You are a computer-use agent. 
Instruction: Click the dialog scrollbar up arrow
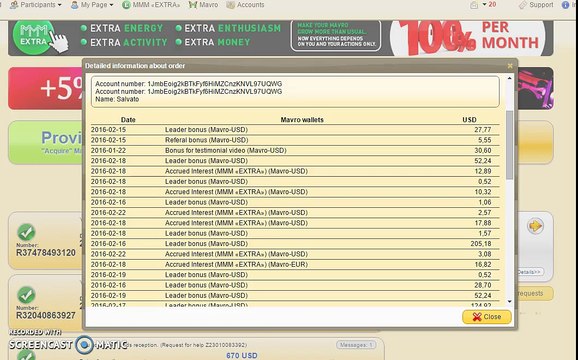click(x=509, y=78)
